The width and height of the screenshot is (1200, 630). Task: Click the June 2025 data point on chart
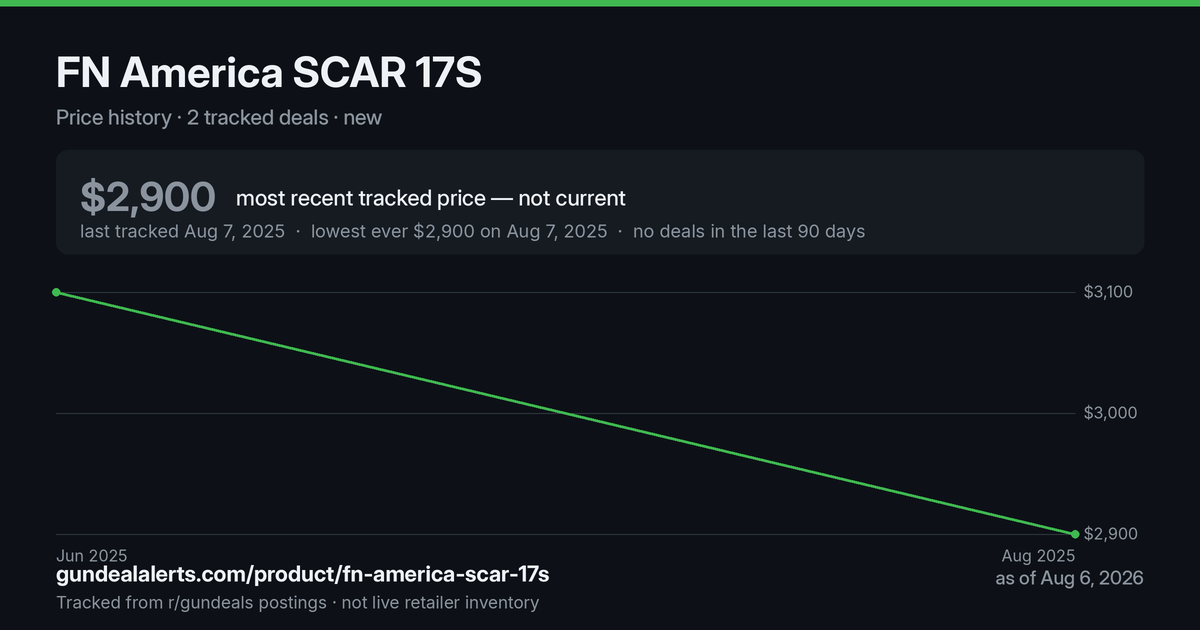tap(56, 292)
